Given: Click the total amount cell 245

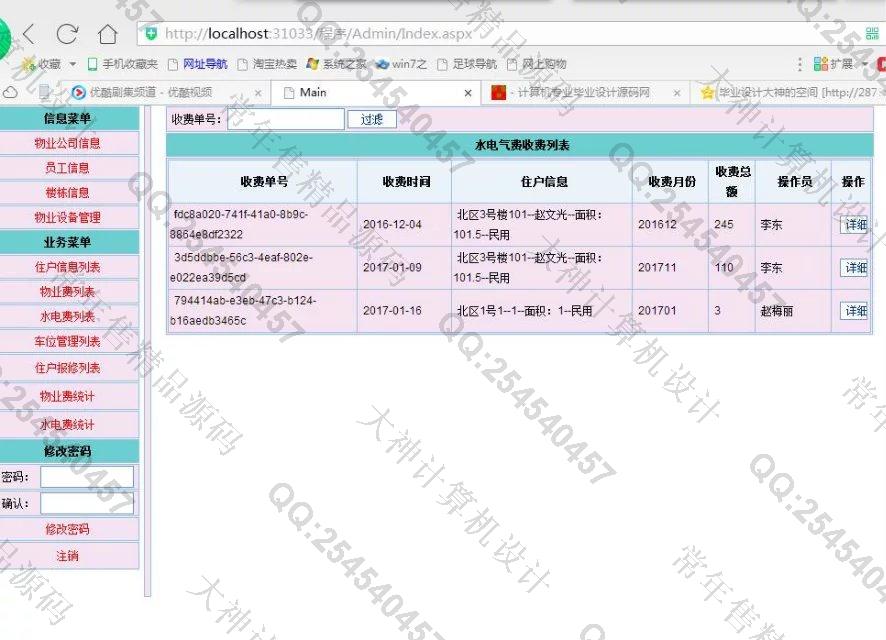Looking at the screenshot, I should (x=732, y=225).
